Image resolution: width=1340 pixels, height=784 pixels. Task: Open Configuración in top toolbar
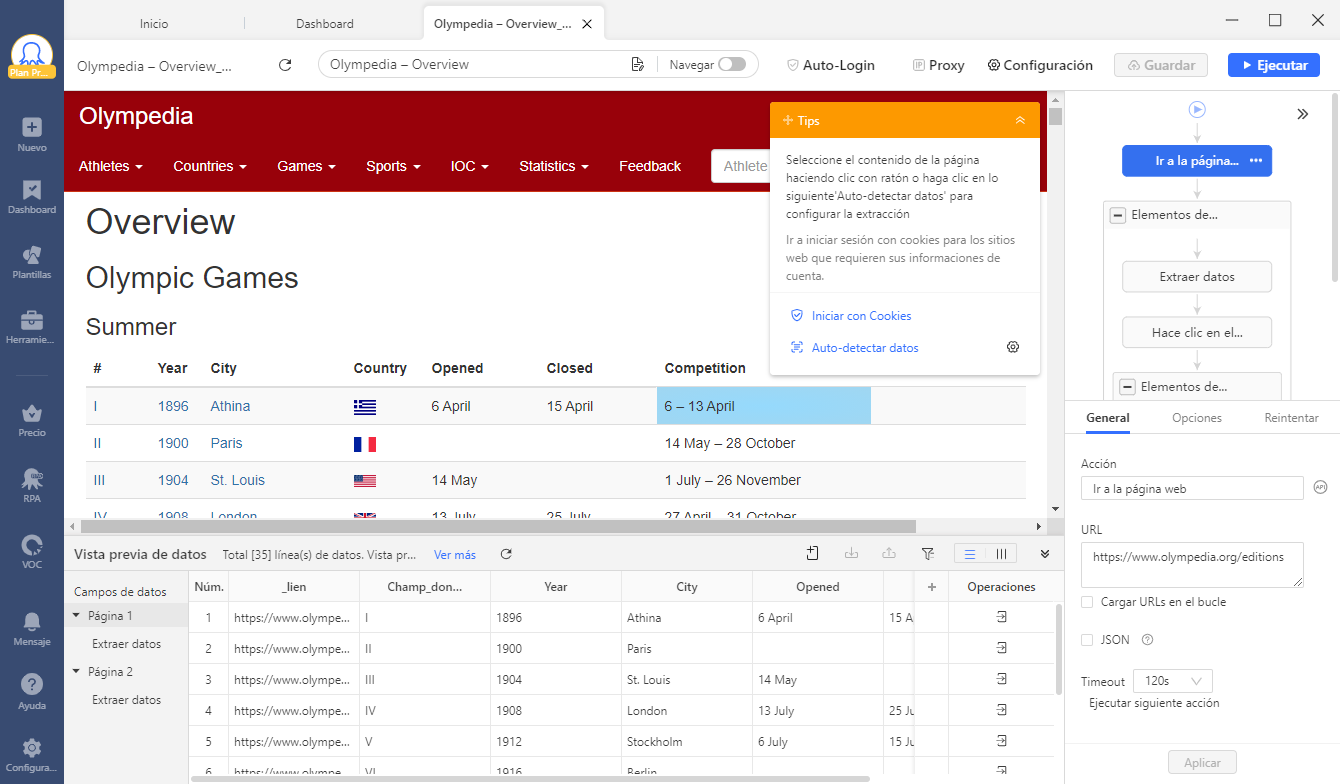click(x=1040, y=65)
